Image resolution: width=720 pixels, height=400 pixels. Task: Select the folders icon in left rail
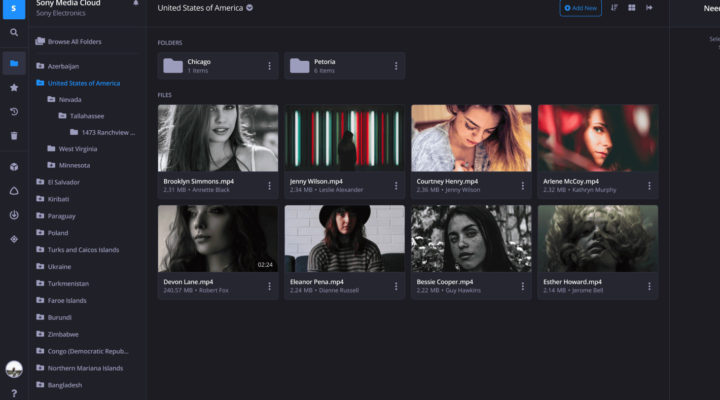tap(14, 63)
